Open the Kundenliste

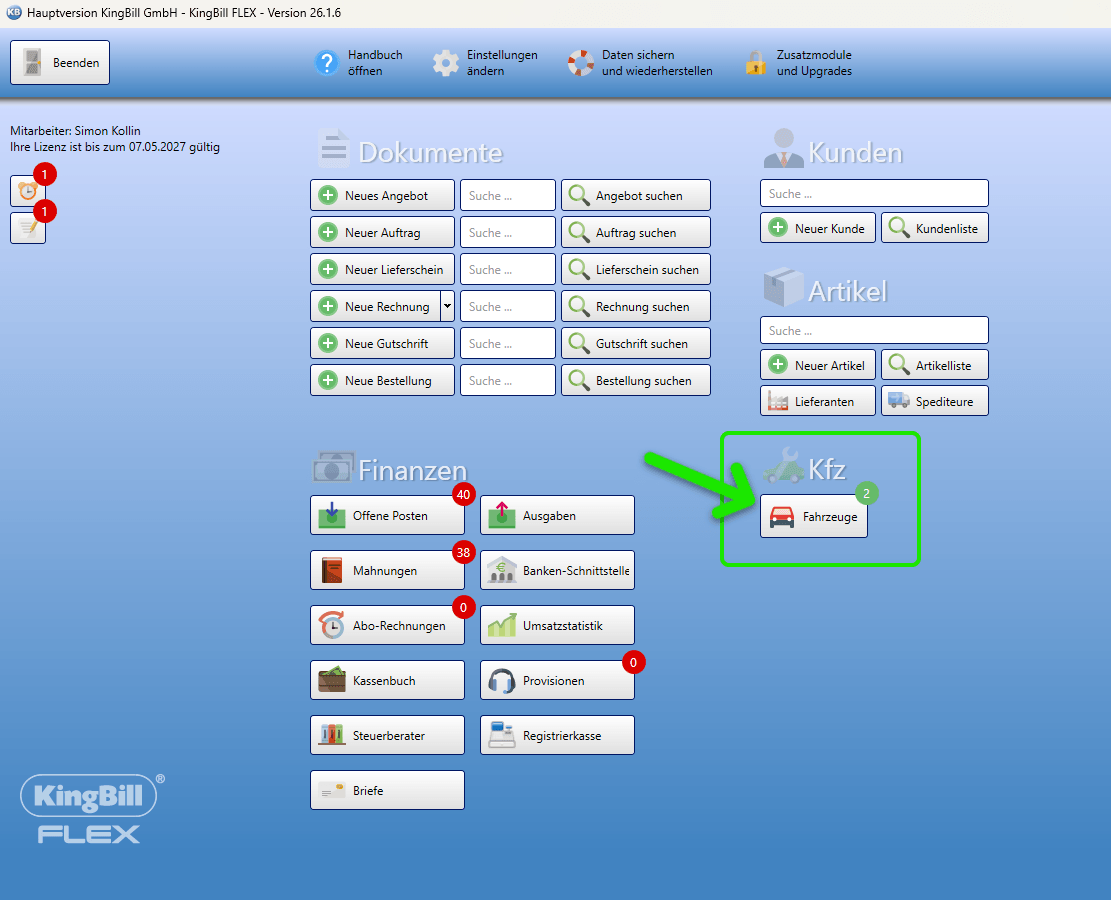point(935,228)
